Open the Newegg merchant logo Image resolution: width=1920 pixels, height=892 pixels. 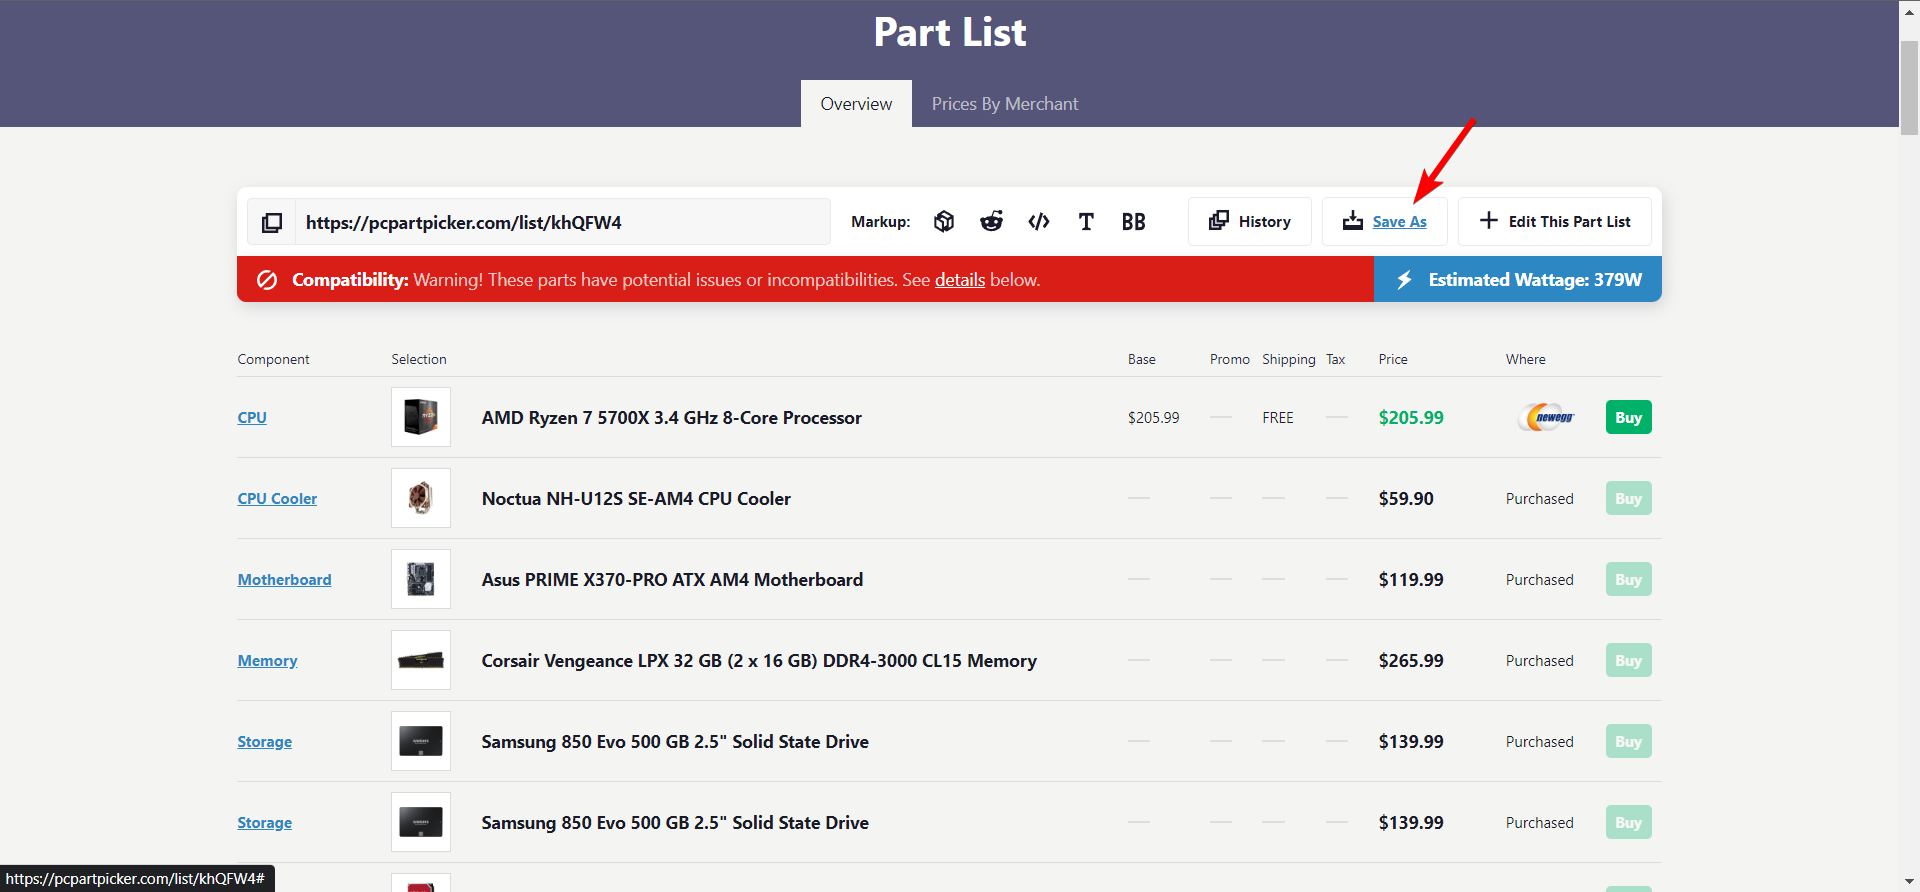pyautogui.click(x=1546, y=418)
